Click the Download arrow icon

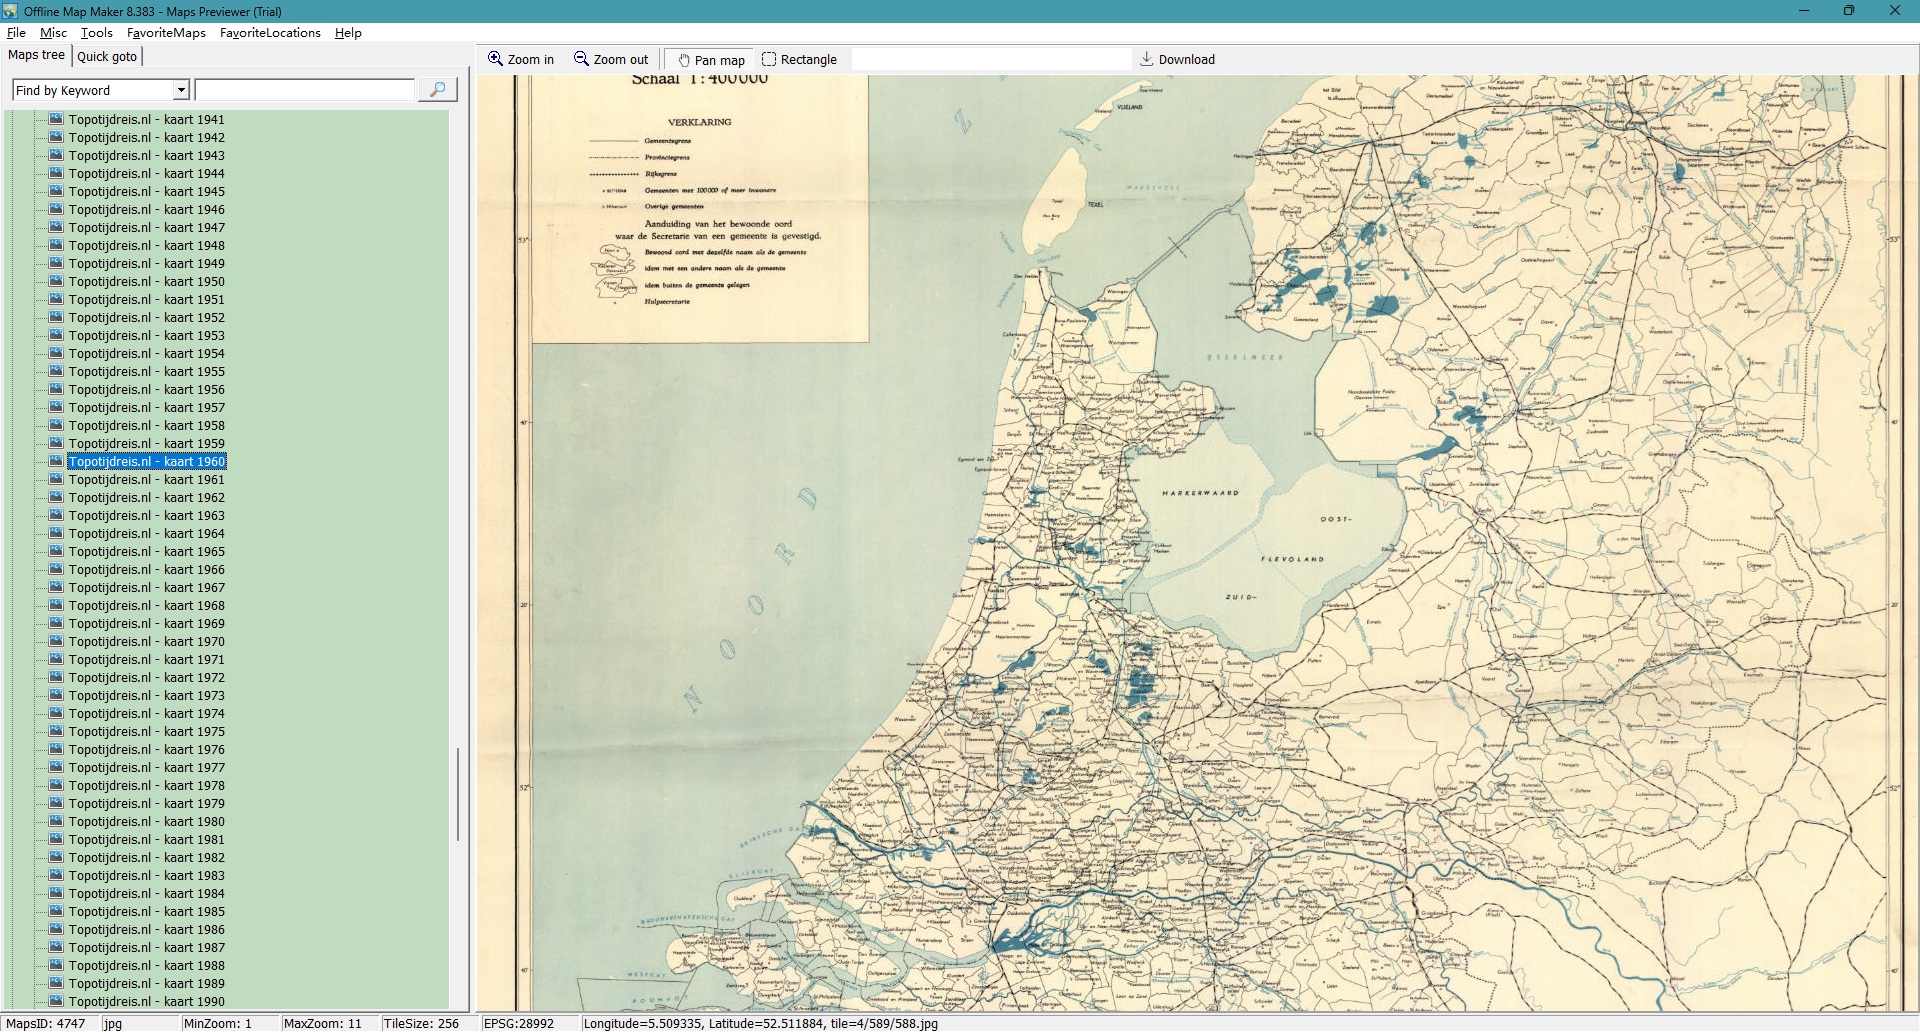point(1146,59)
